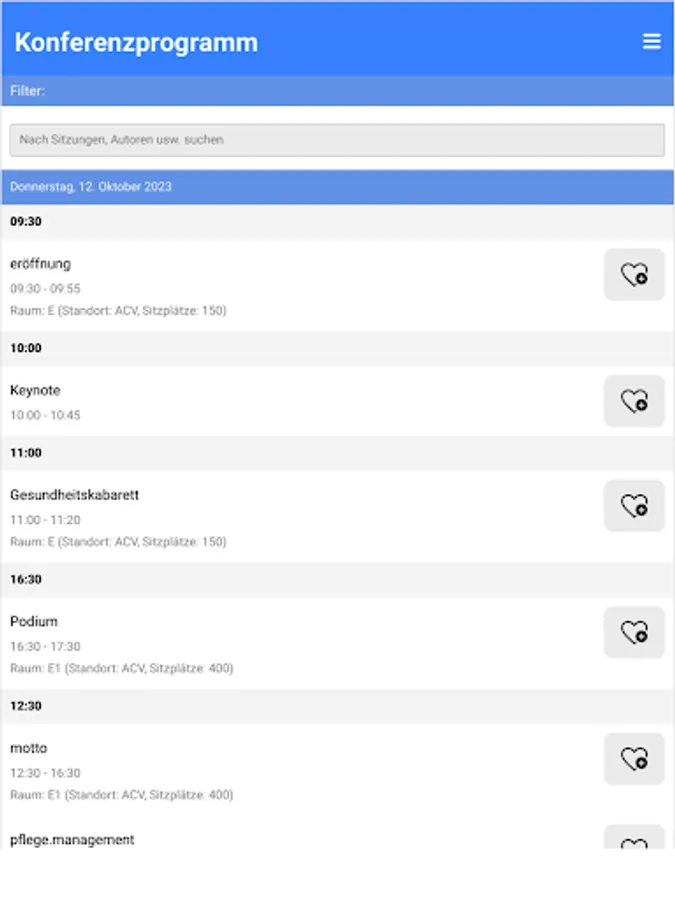Click the Filter bar
The width and height of the screenshot is (675, 900).
[x=337, y=91]
